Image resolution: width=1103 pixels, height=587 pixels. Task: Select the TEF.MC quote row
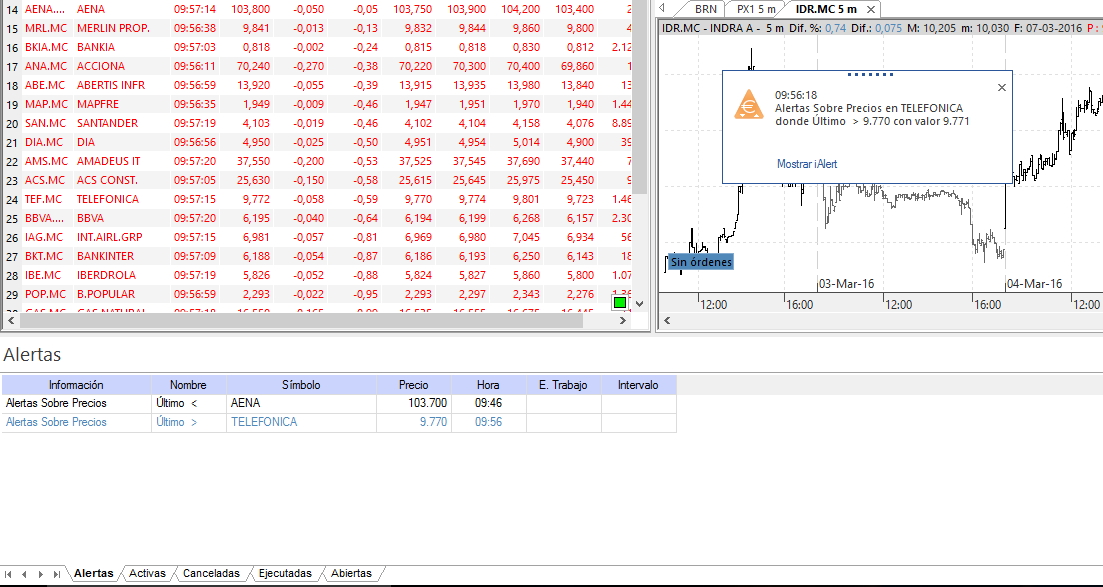click(317, 199)
